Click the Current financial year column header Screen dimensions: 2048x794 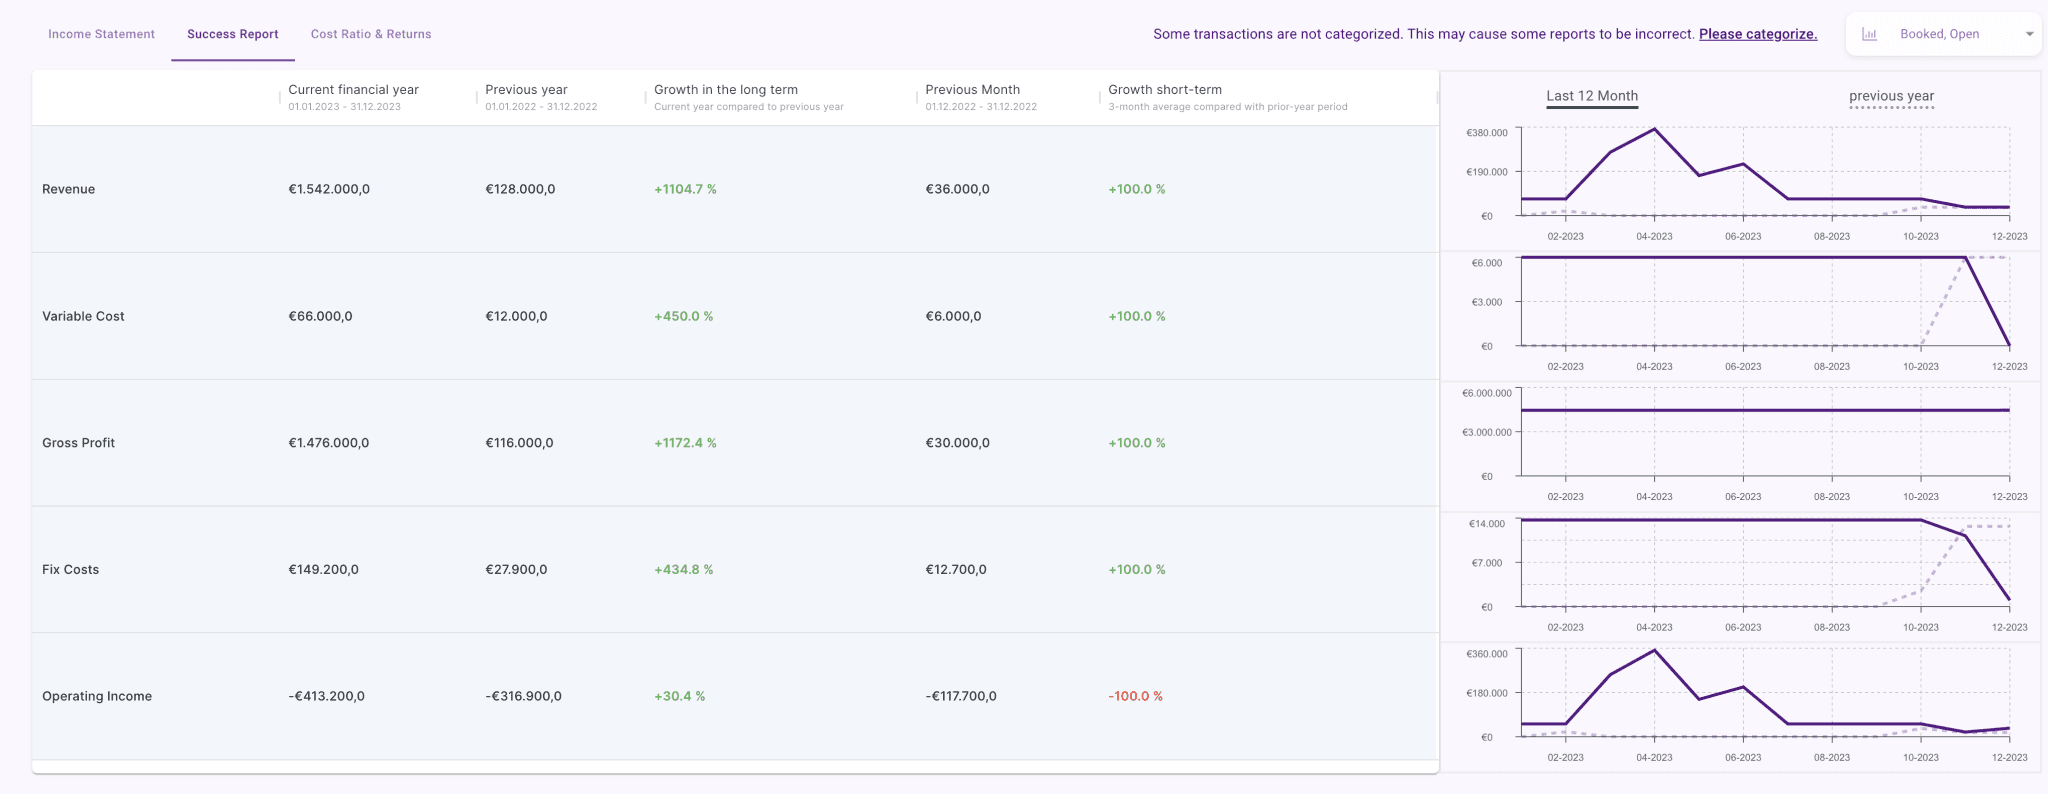(x=353, y=90)
